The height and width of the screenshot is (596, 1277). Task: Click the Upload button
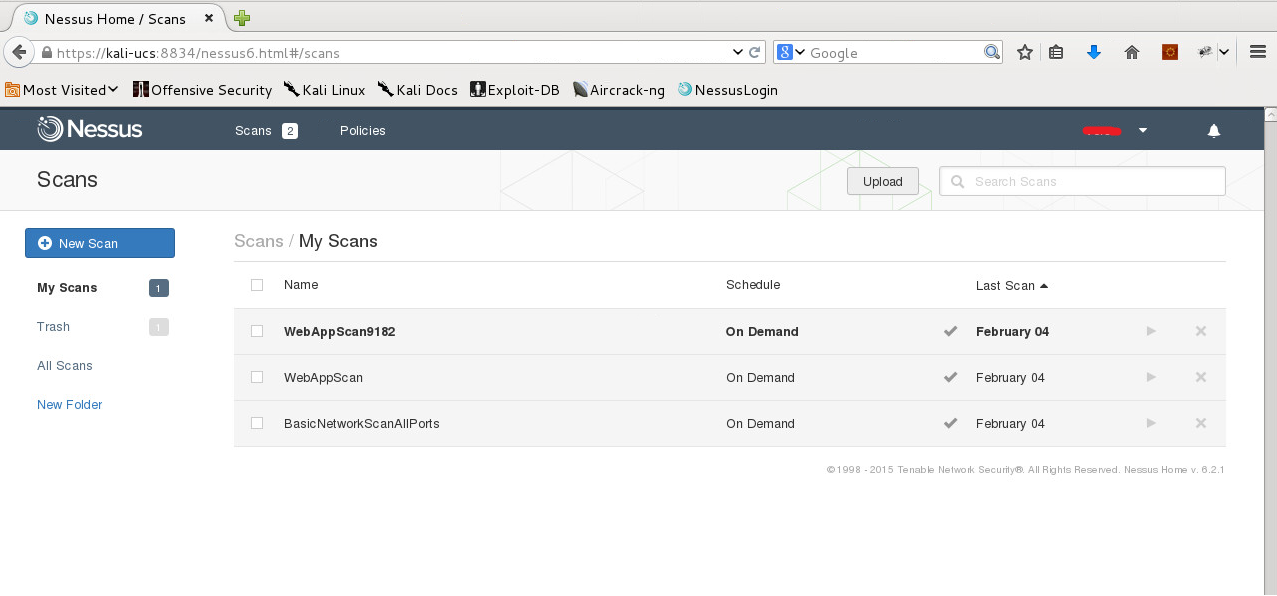coord(883,181)
